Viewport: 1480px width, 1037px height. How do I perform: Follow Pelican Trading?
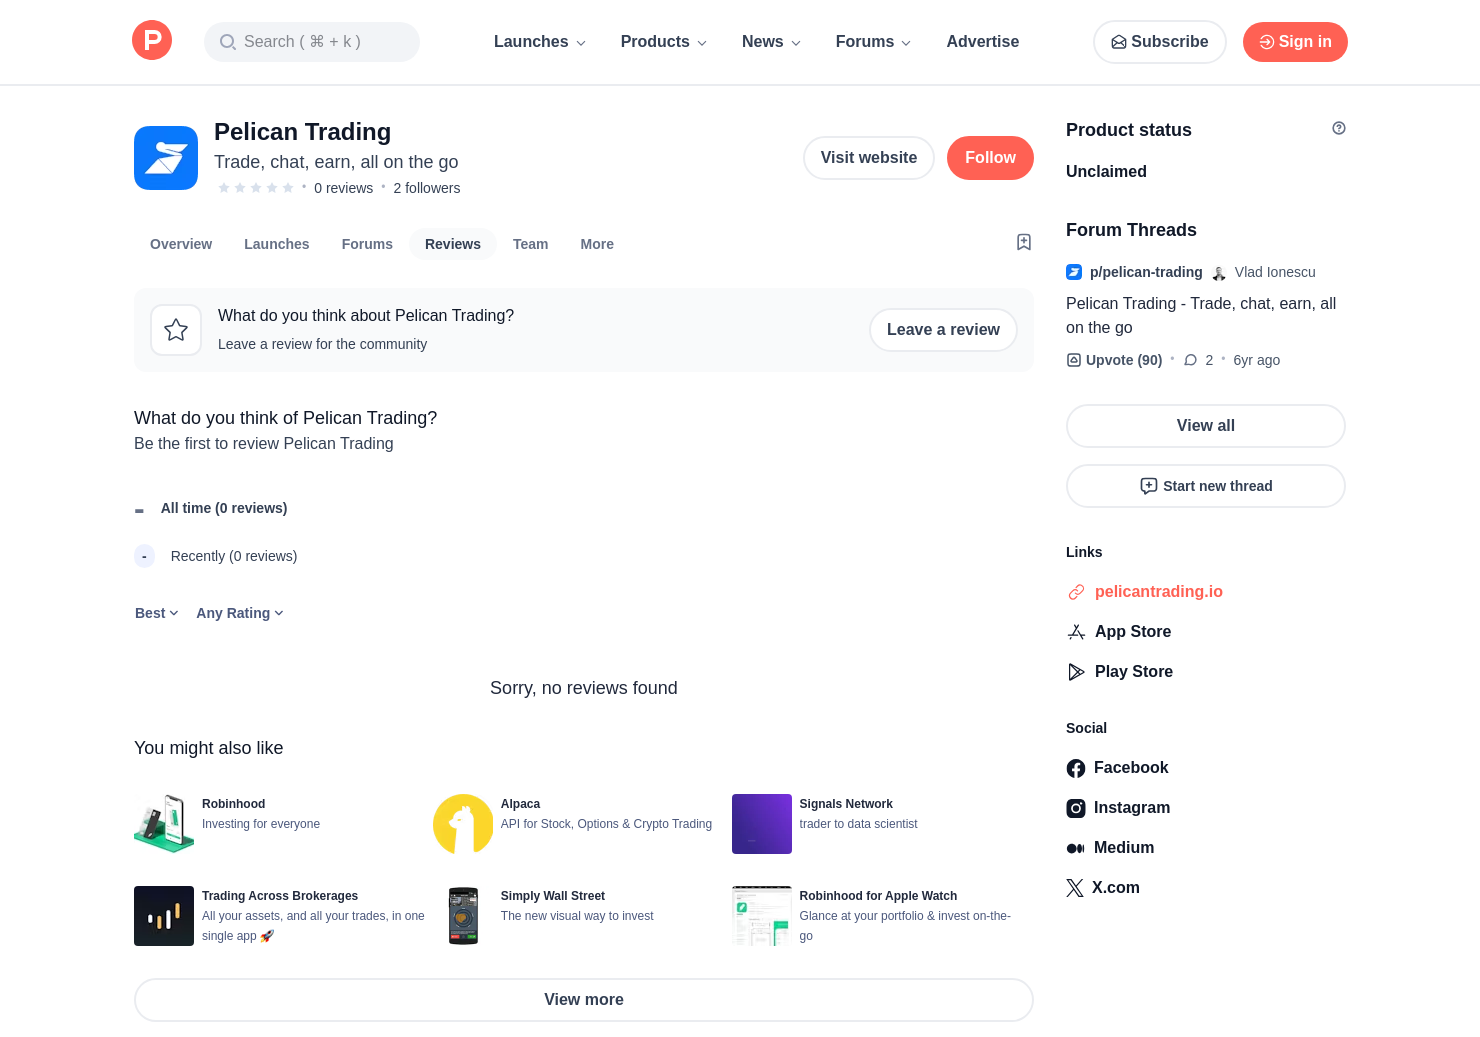click(x=989, y=158)
